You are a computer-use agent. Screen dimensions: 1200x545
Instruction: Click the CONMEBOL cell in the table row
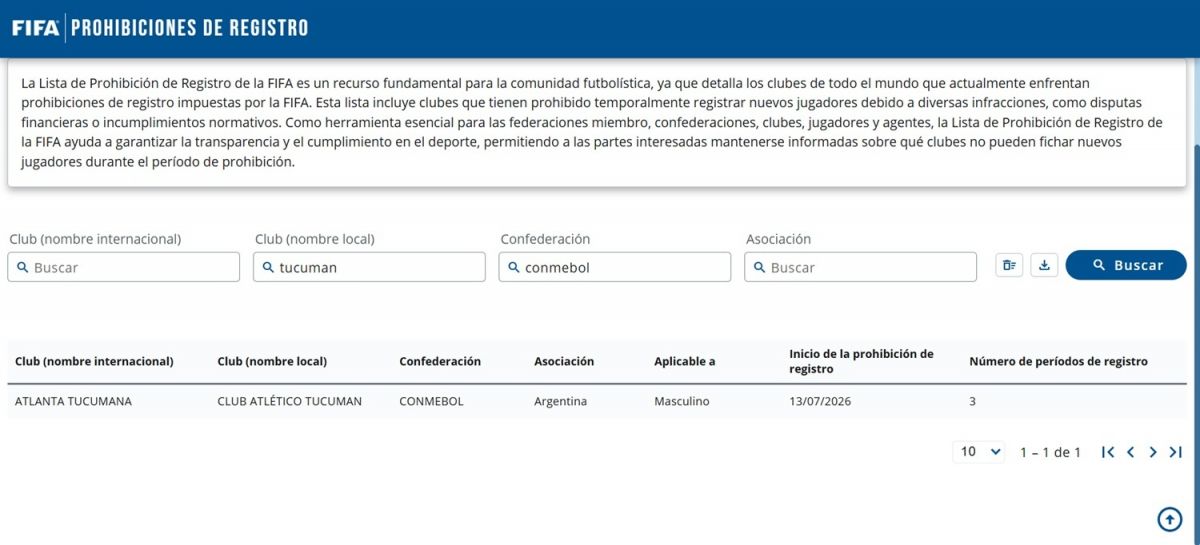431,401
